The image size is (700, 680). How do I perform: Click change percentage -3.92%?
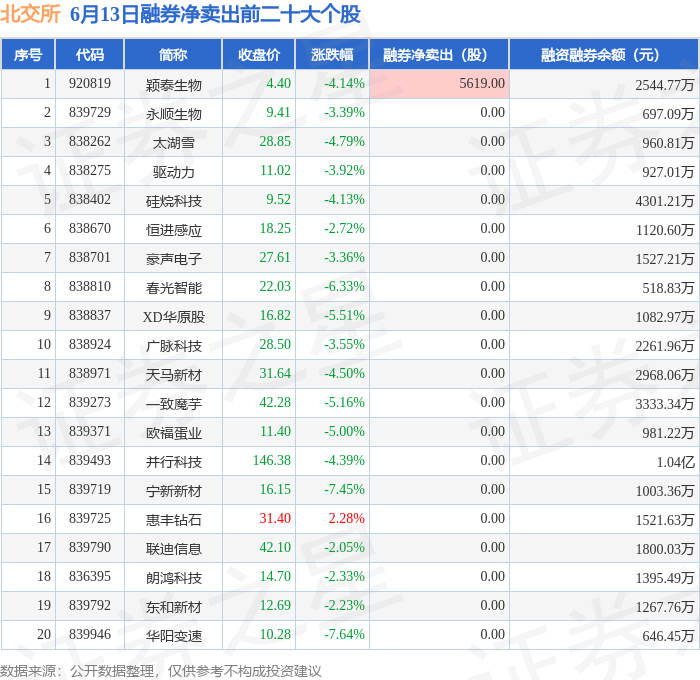[x=344, y=171]
